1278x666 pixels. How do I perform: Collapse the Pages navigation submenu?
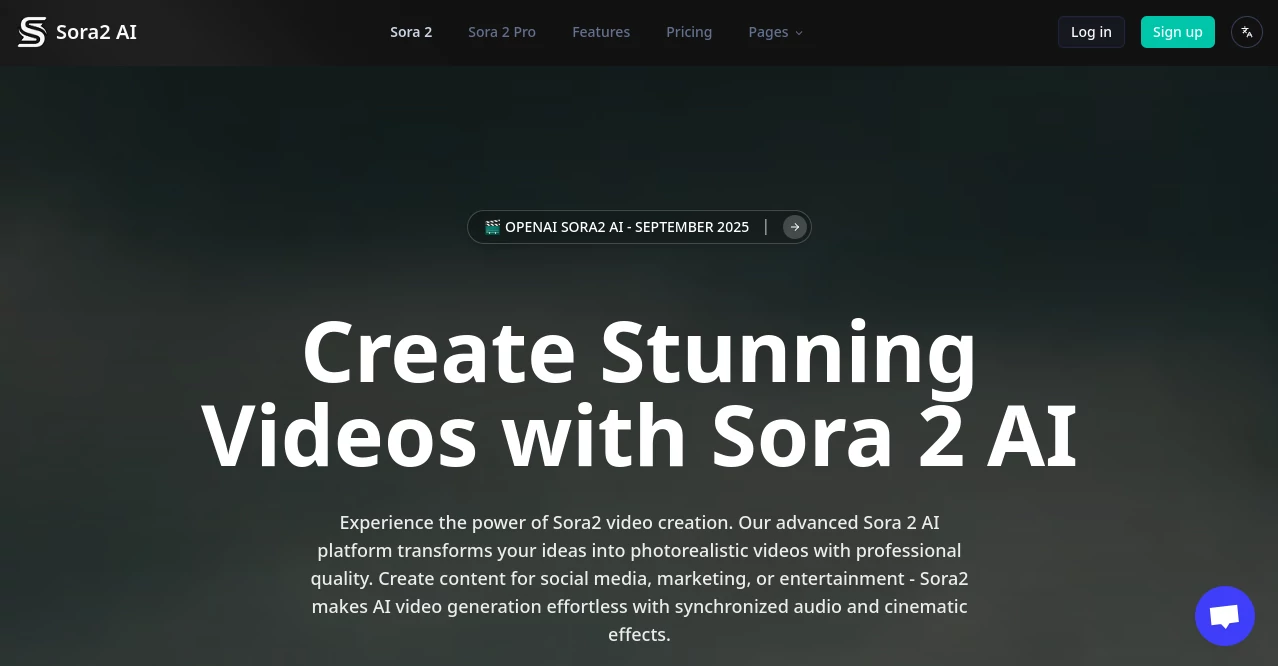point(768,32)
